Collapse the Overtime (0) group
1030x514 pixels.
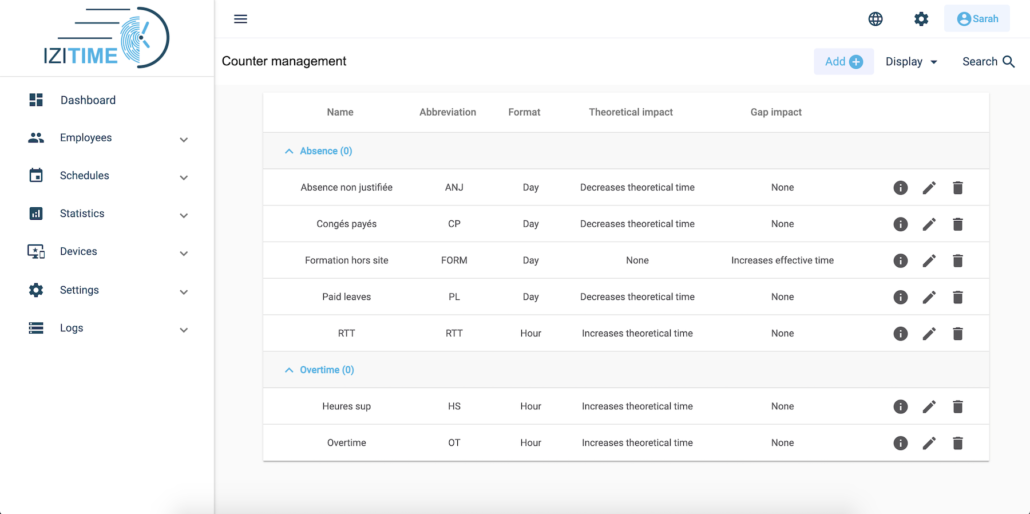pos(319,370)
